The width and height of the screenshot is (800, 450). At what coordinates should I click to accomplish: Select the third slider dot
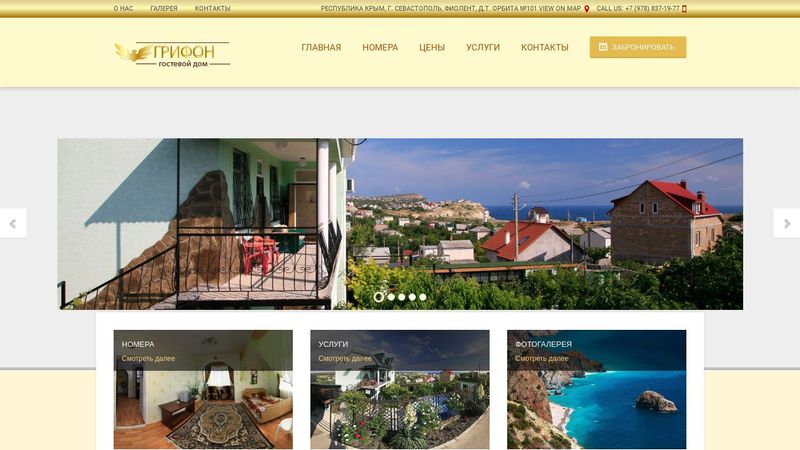point(402,297)
